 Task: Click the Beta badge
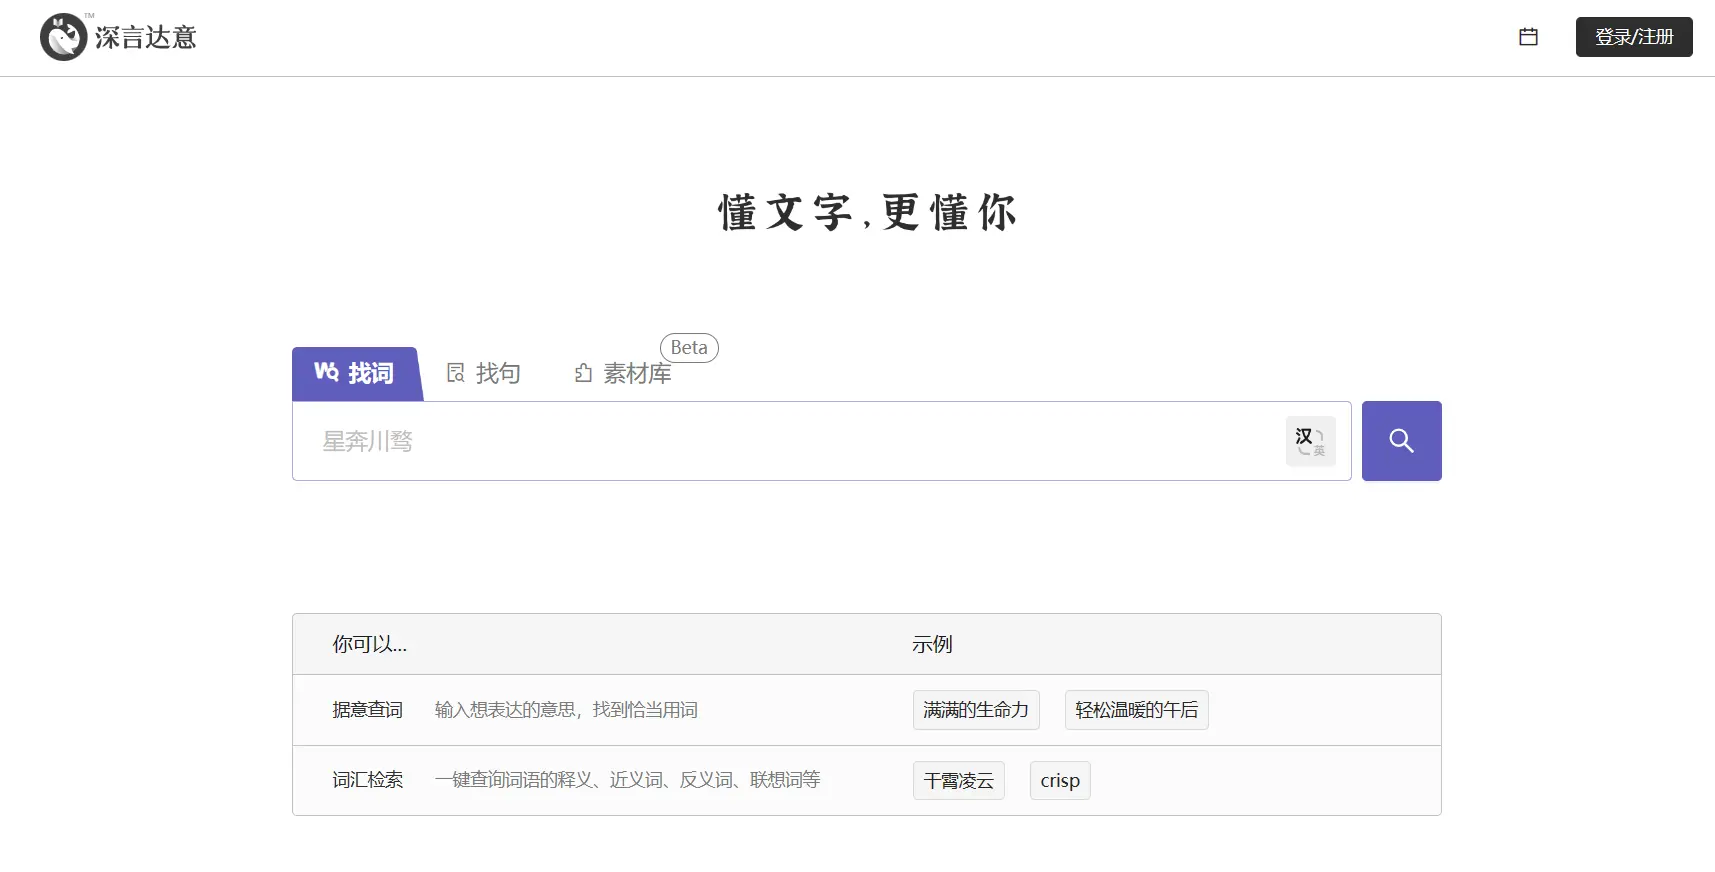(689, 347)
